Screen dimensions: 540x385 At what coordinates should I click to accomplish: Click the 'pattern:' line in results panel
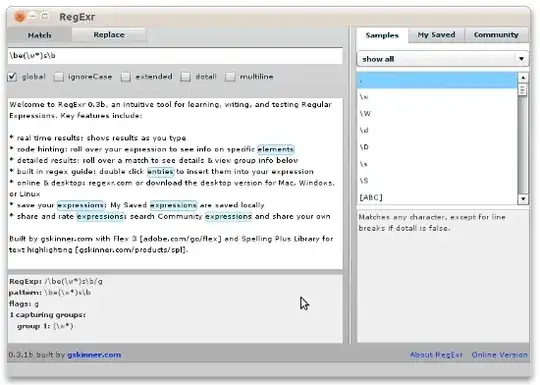pos(50,293)
